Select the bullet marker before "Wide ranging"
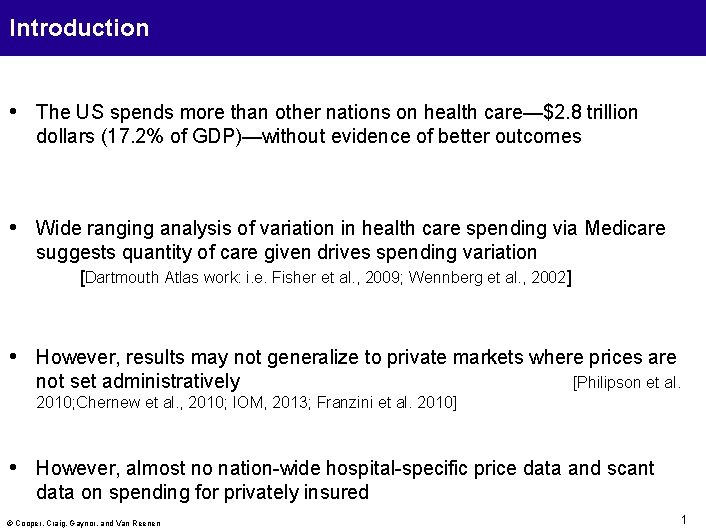The width and height of the screenshot is (706, 529). 13,227
